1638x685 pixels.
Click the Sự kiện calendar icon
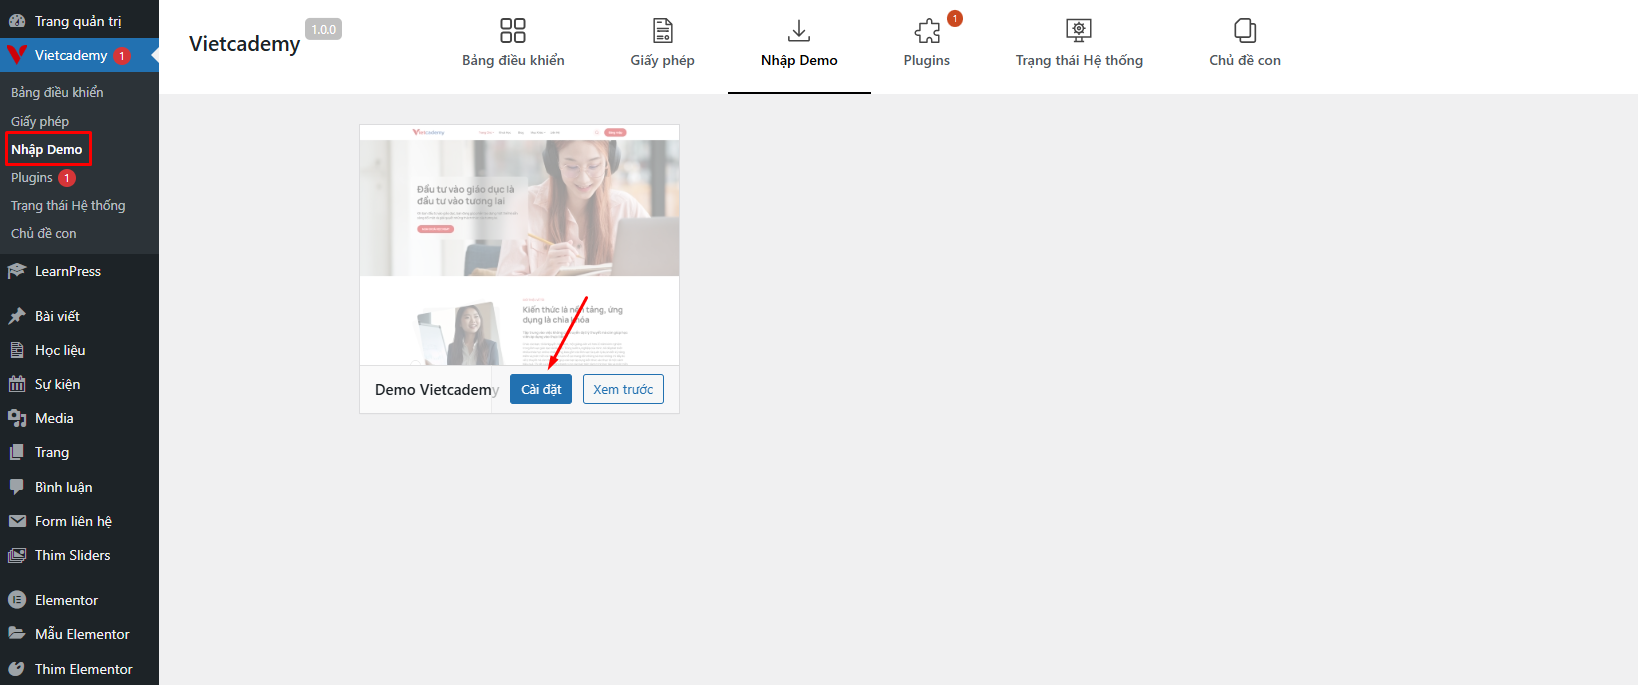coord(17,384)
